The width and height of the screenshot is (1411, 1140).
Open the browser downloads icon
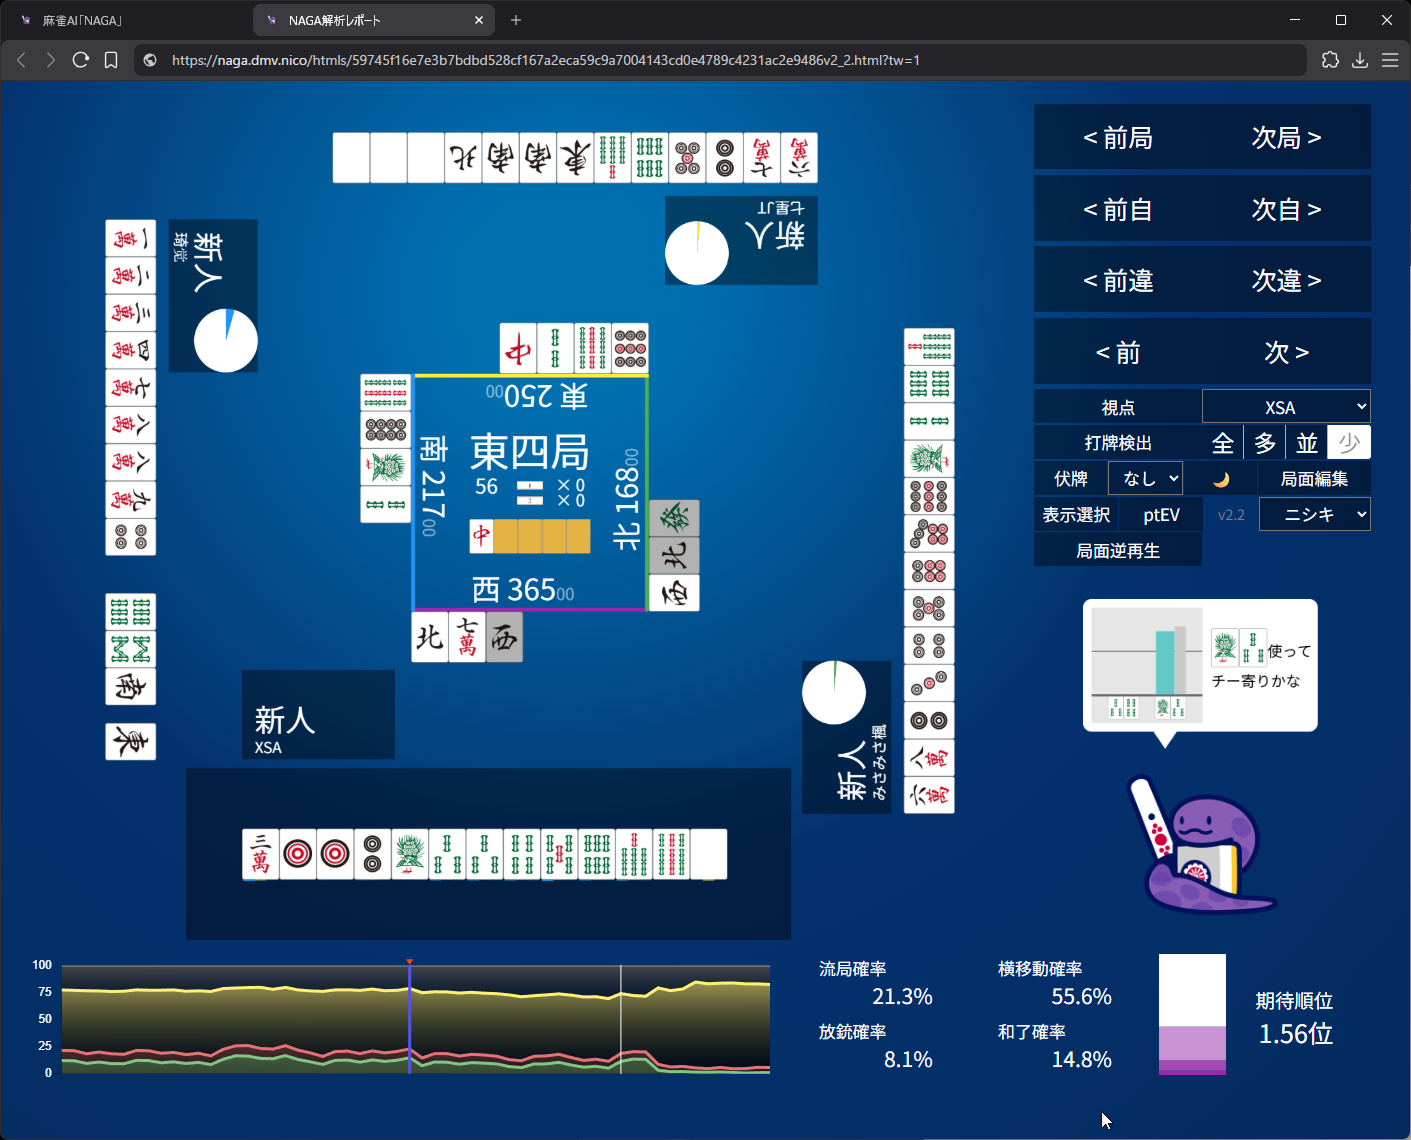[1360, 60]
